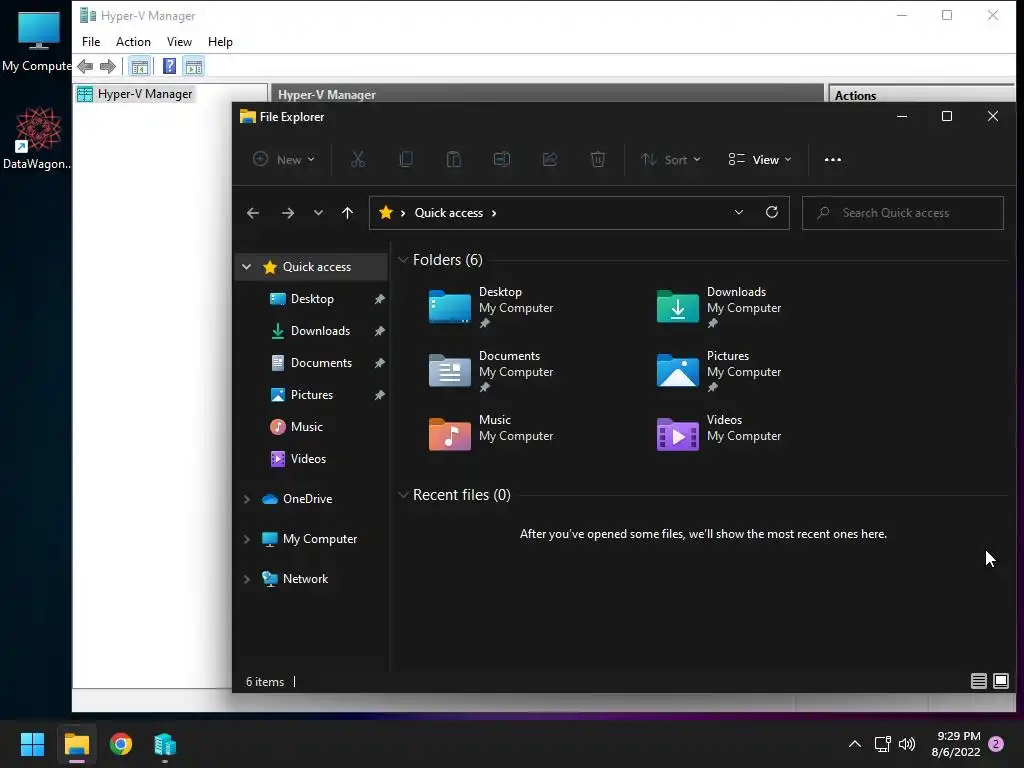Click the Share icon in File Explorer toolbar
This screenshot has width=1024, height=768.
(x=550, y=159)
